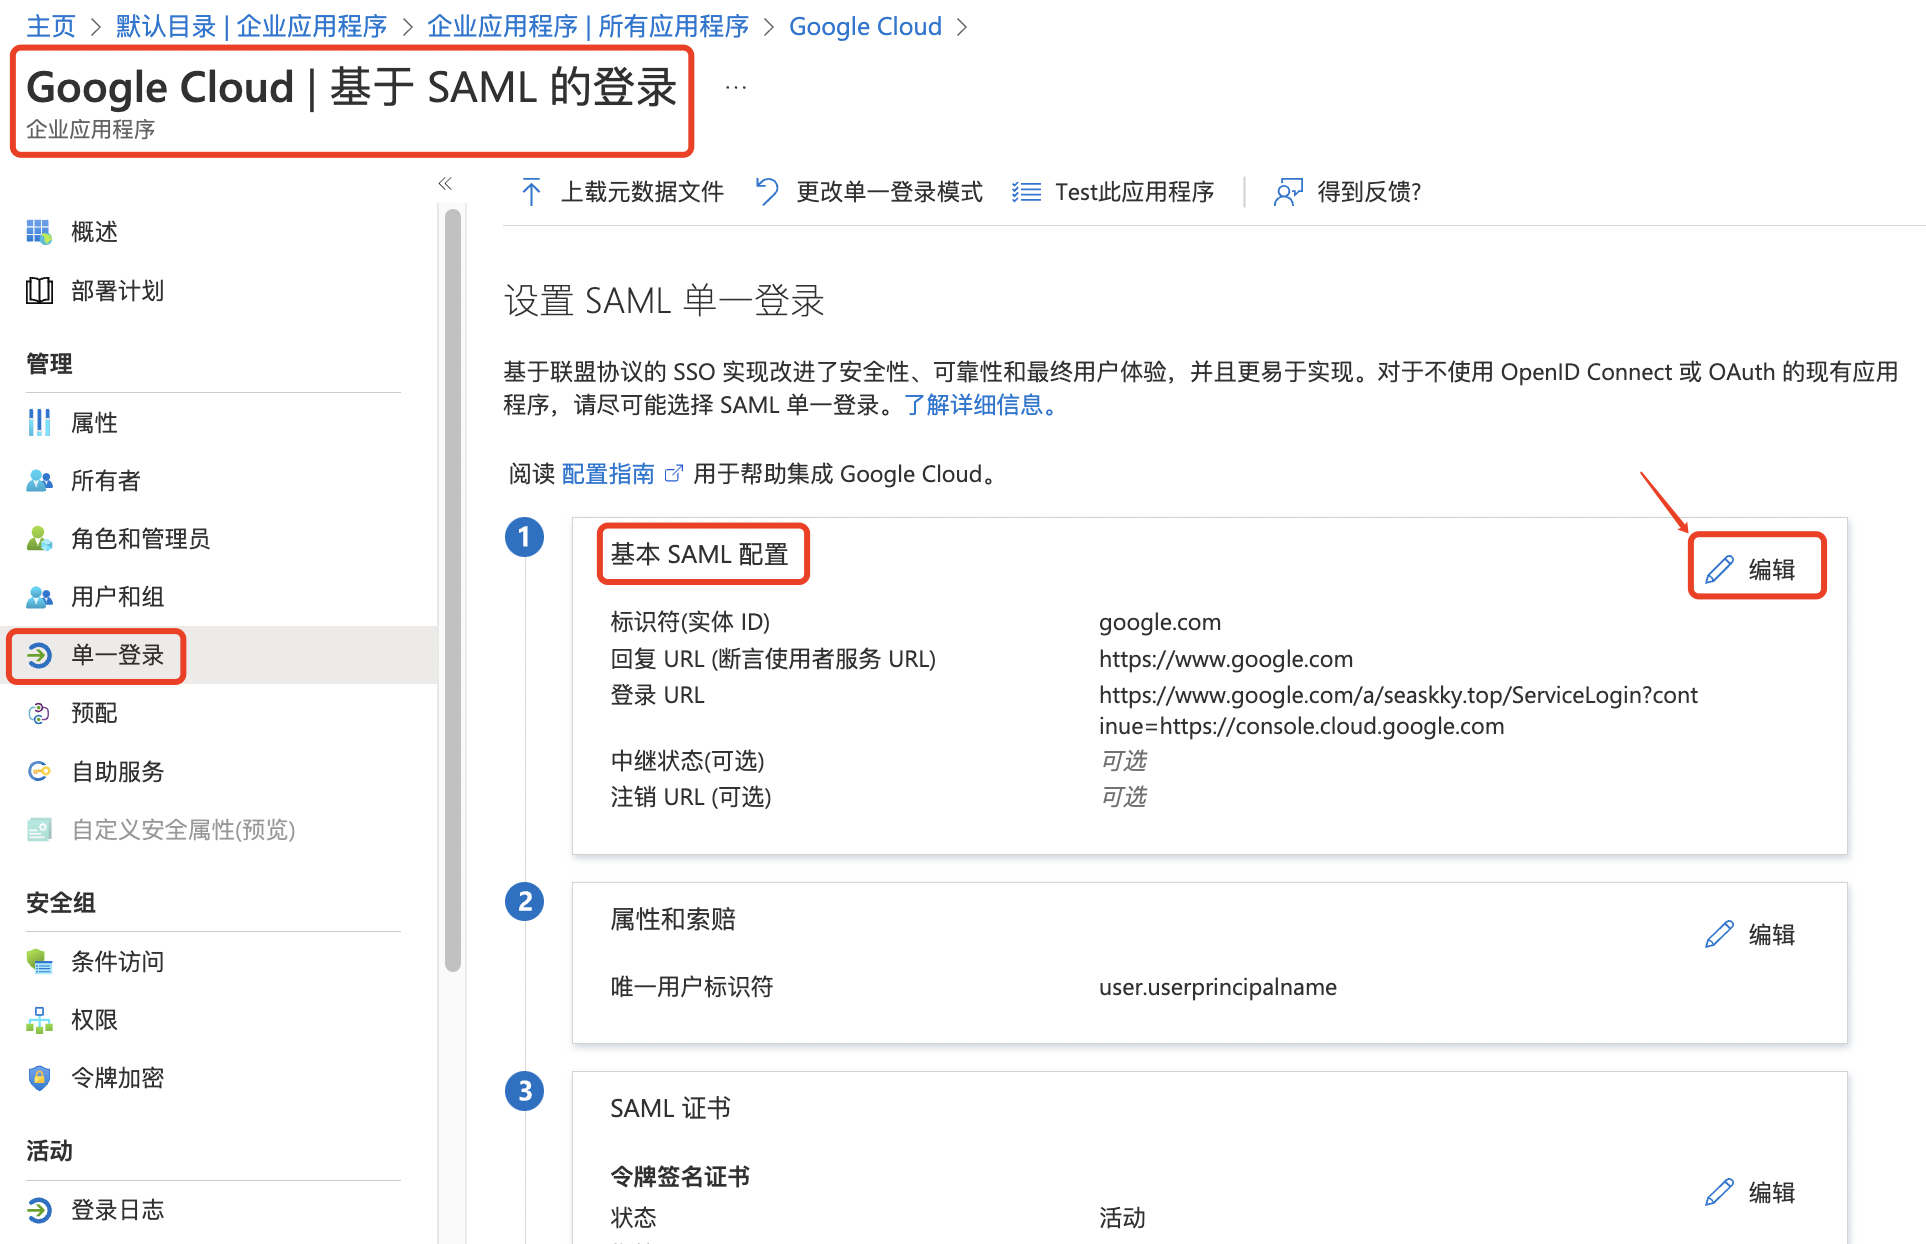Screen dimensions: 1926x1244
Task: Click the 登录日志 arrow icon
Action: pyautogui.click(x=39, y=1210)
